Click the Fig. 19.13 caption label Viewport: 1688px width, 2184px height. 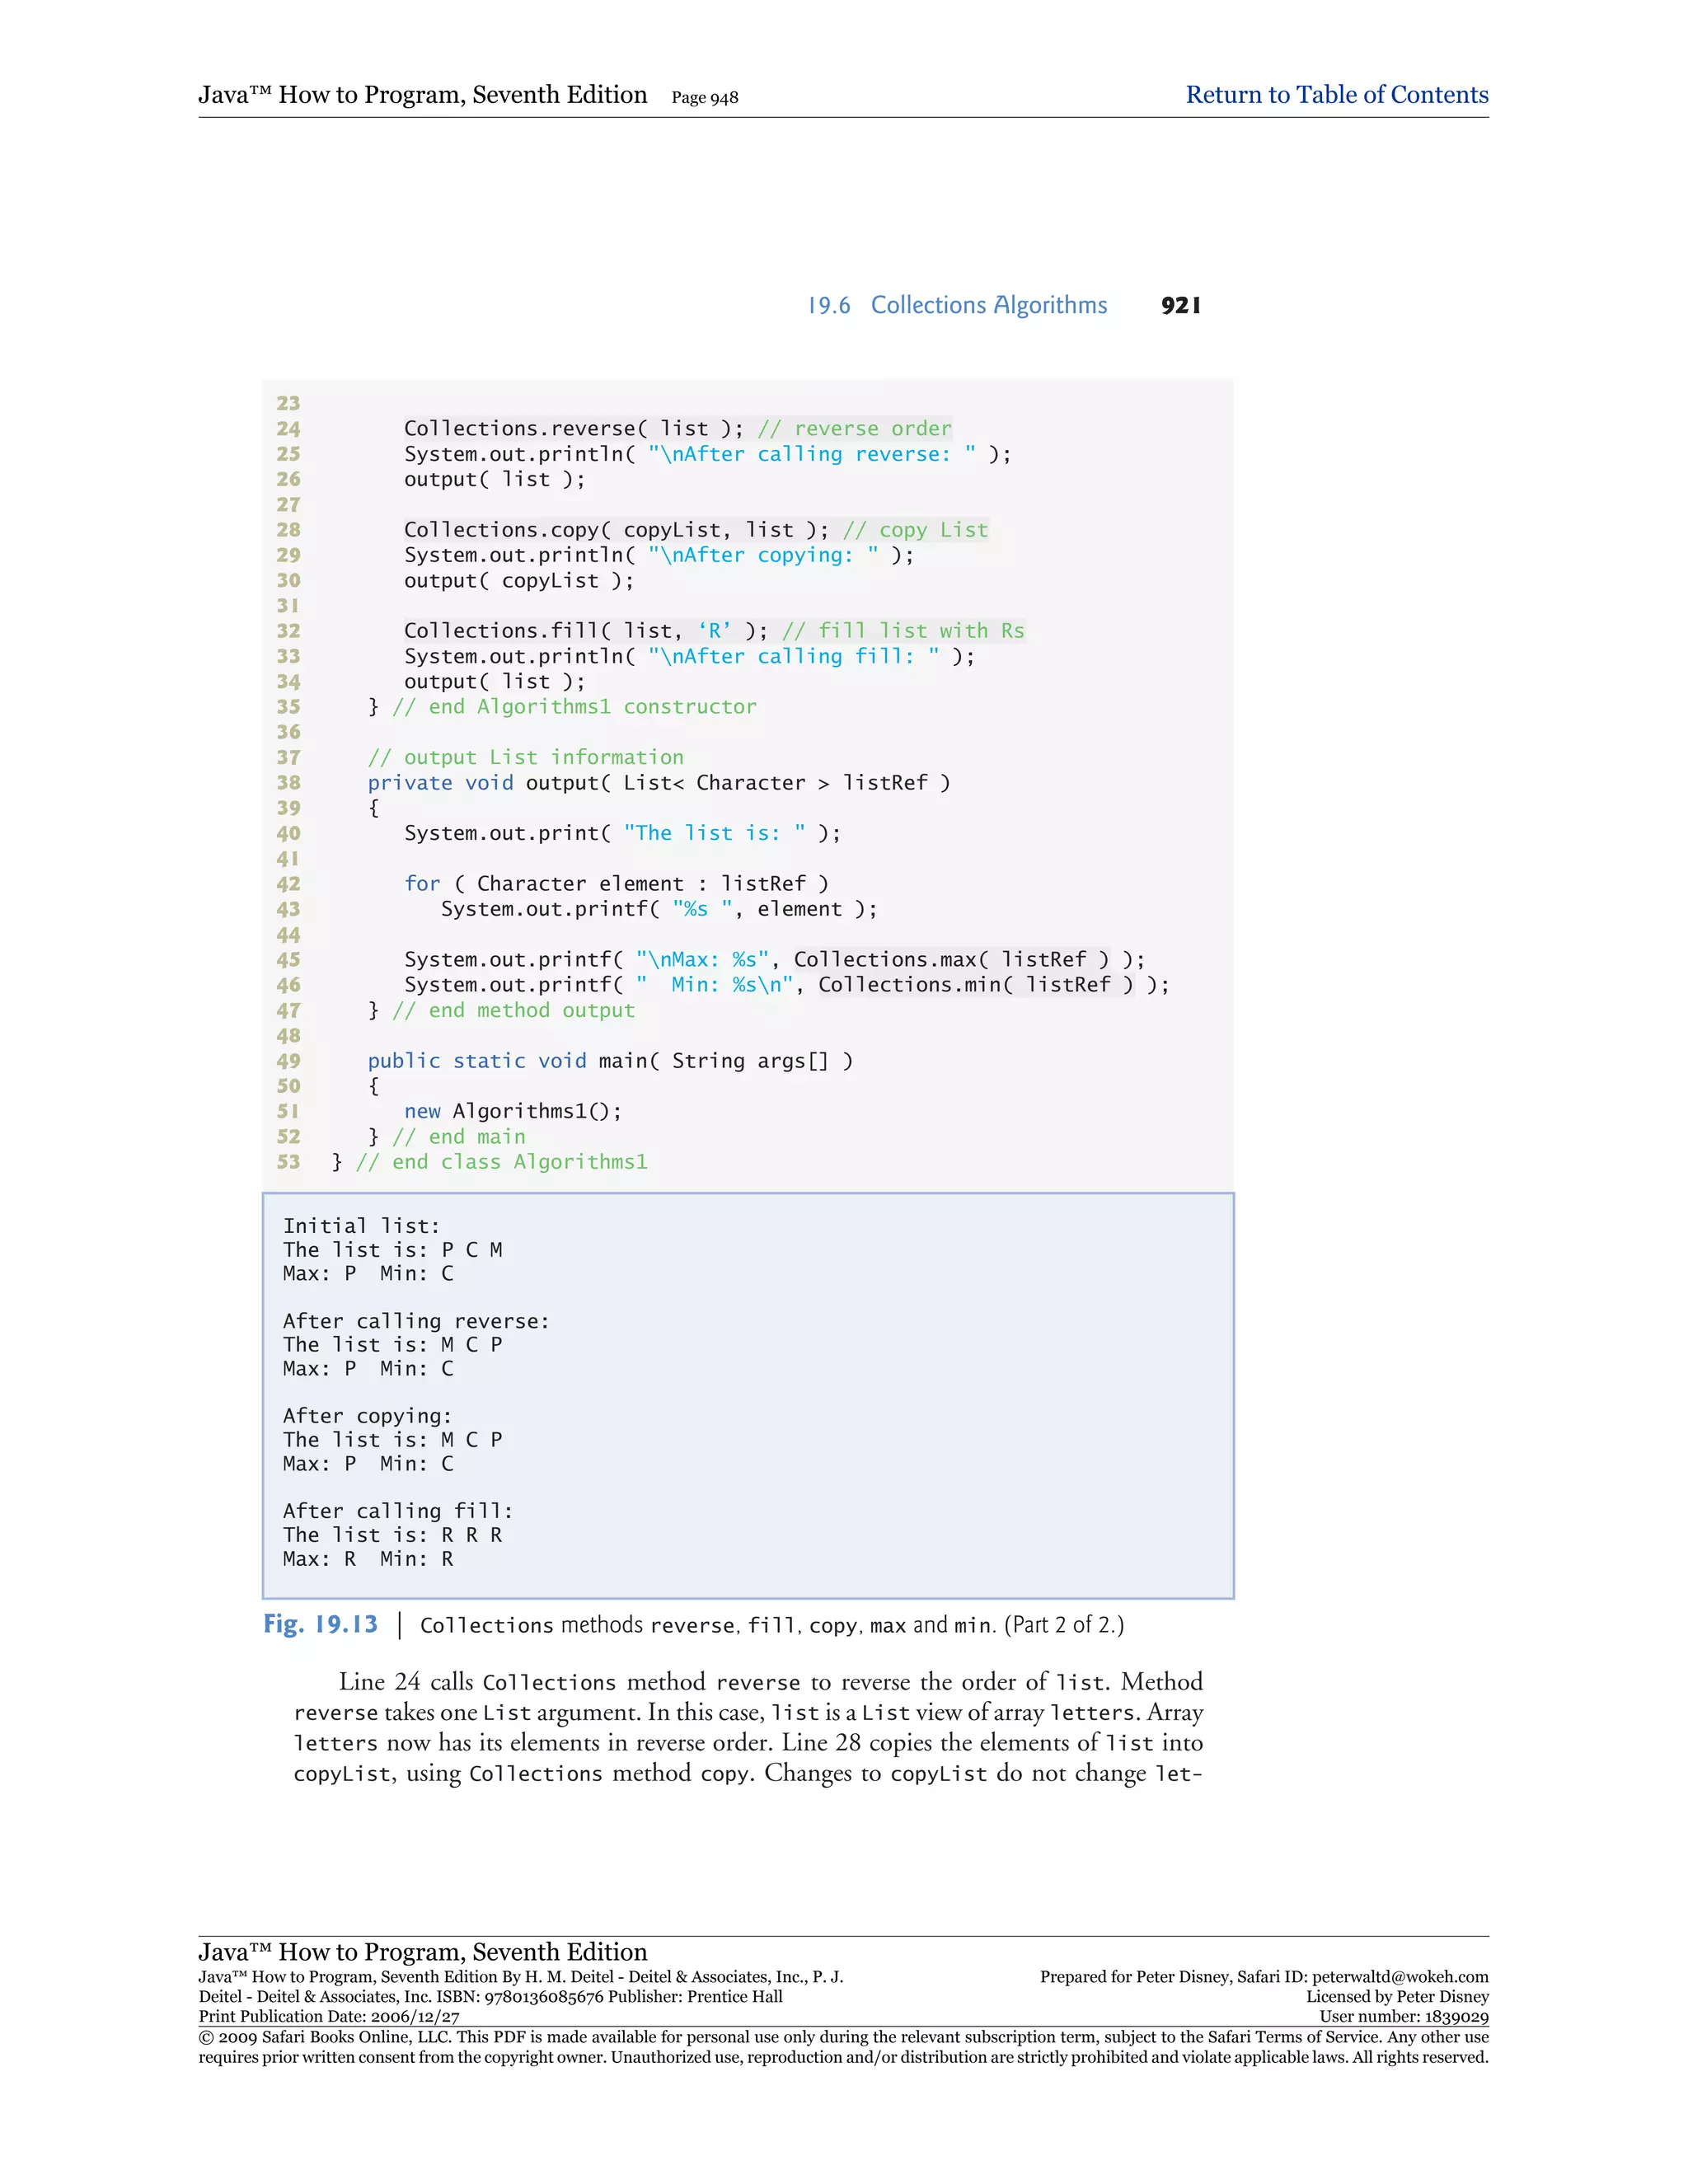click(320, 1624)
